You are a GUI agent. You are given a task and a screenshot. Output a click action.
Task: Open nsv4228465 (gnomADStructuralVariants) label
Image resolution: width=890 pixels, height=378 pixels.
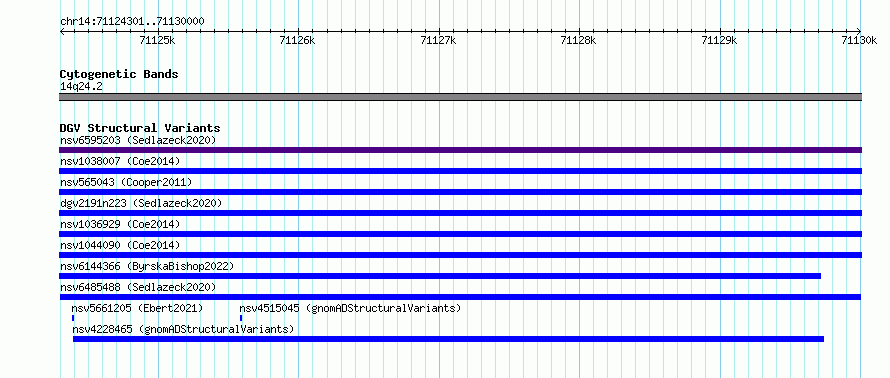coord(183,329)
